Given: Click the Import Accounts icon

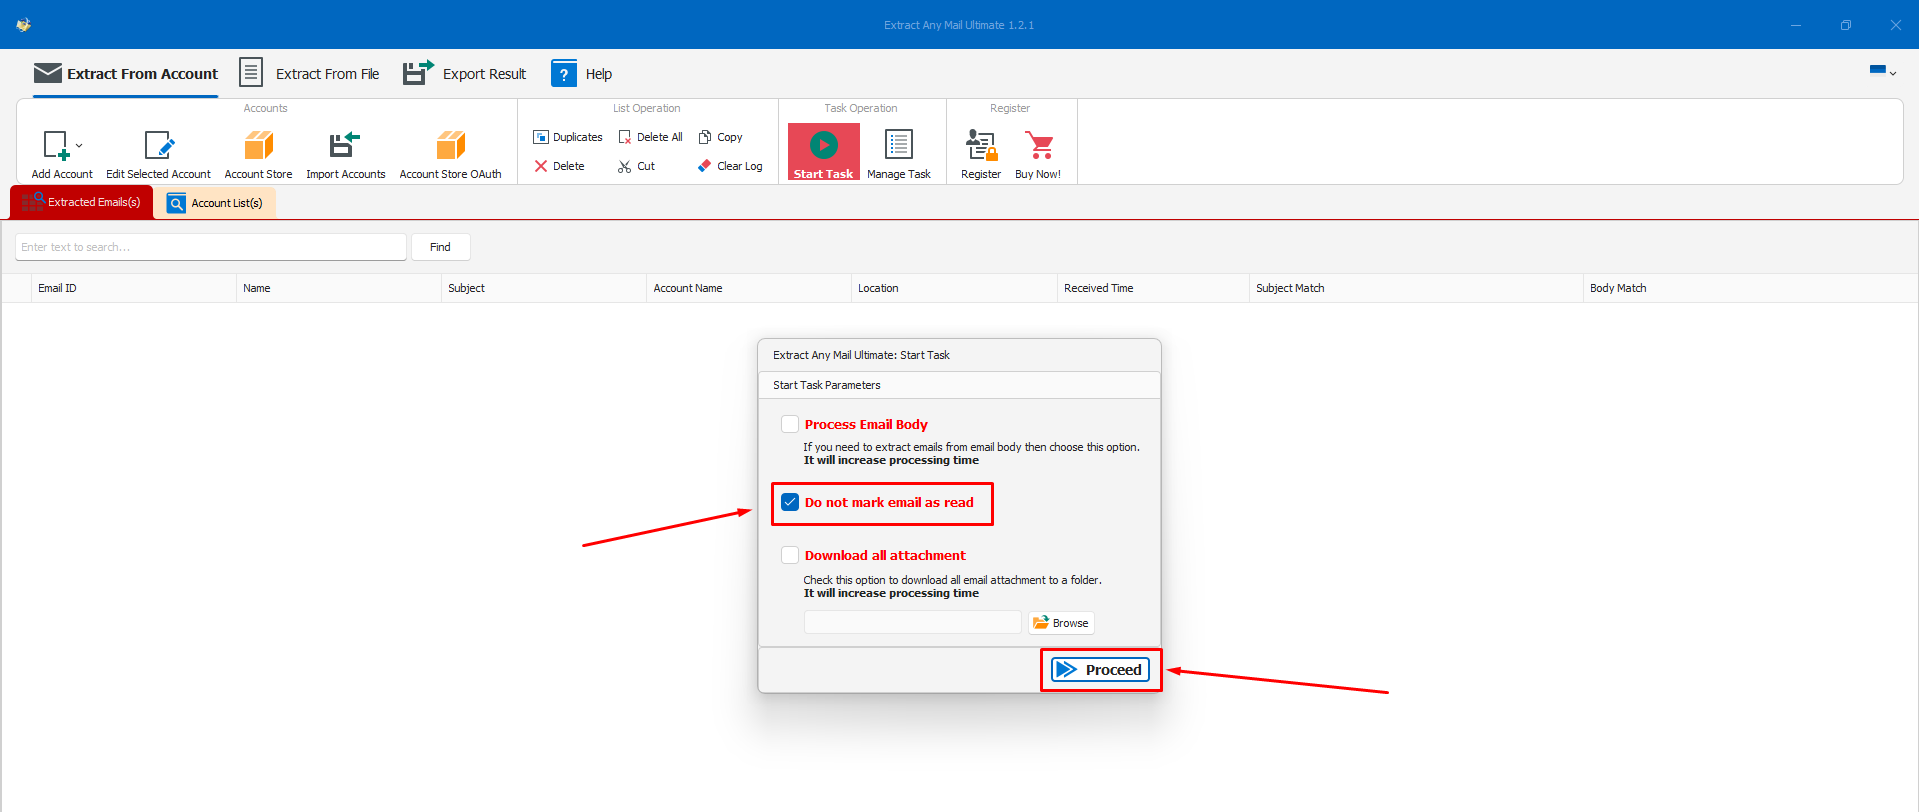Looking at the screenshot, I should pos(345,146).
